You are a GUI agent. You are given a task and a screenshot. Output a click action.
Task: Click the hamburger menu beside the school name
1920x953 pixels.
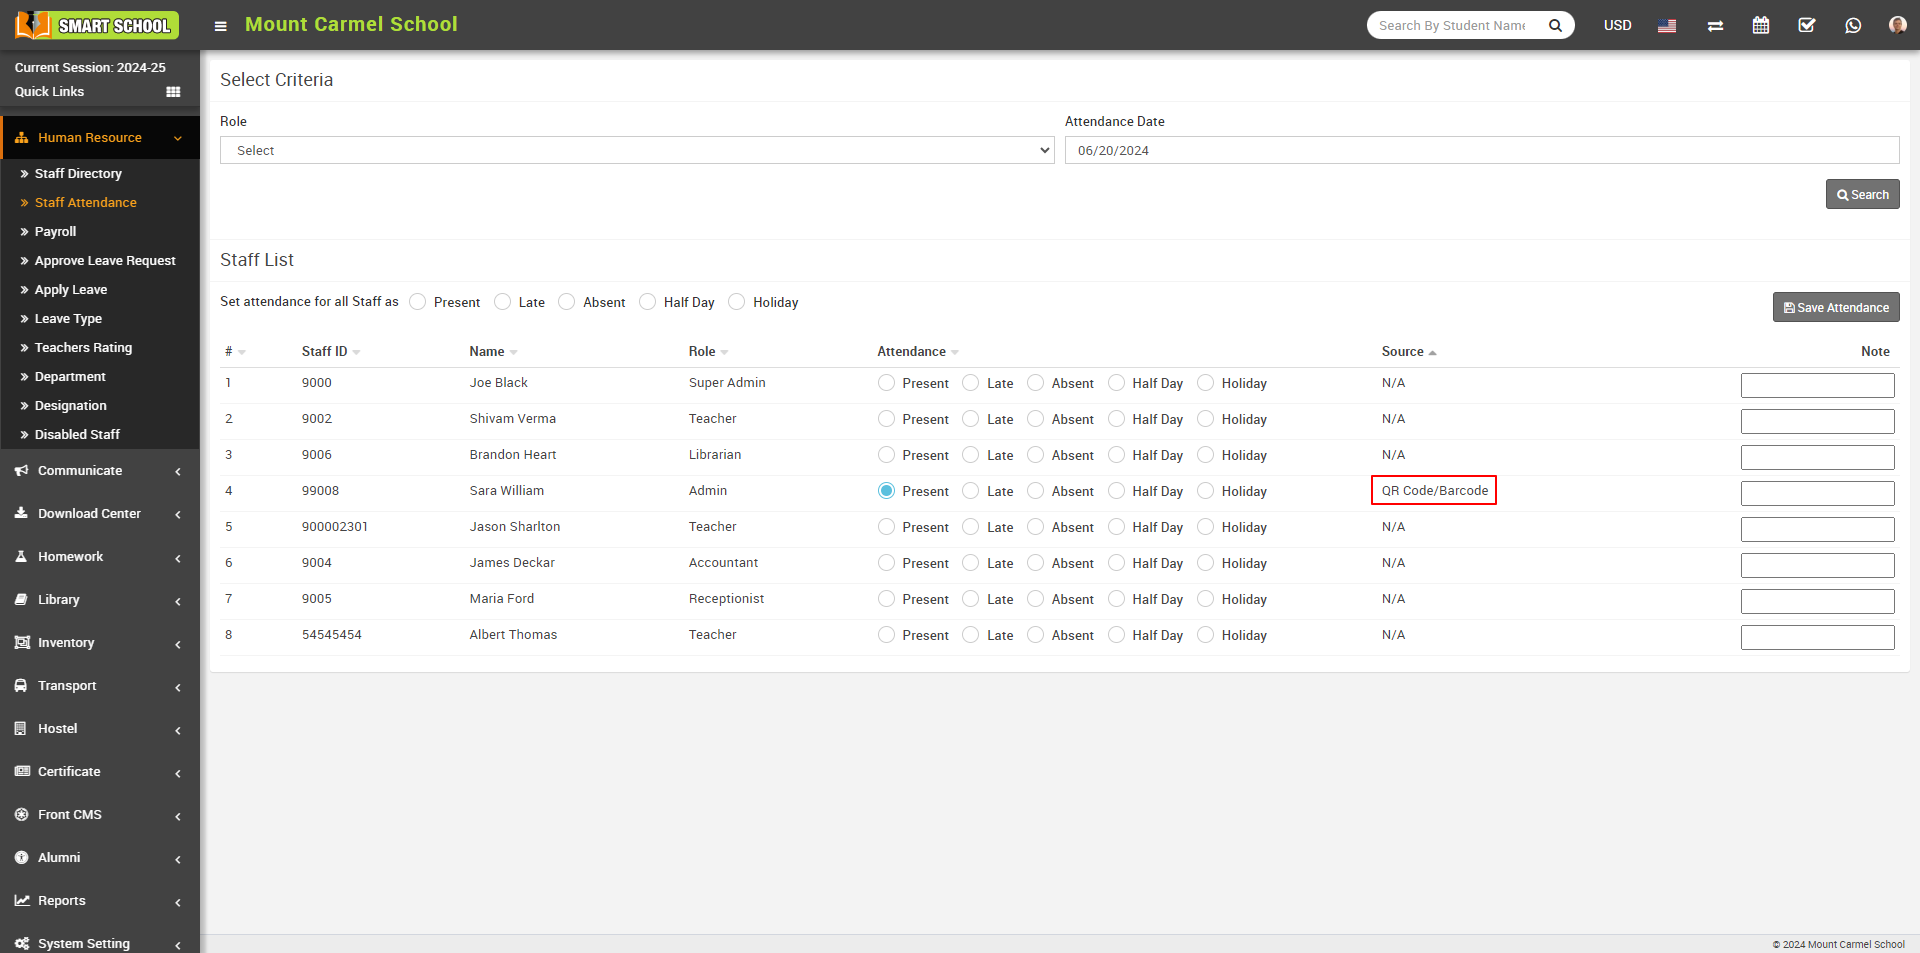(x=220, y=26)
